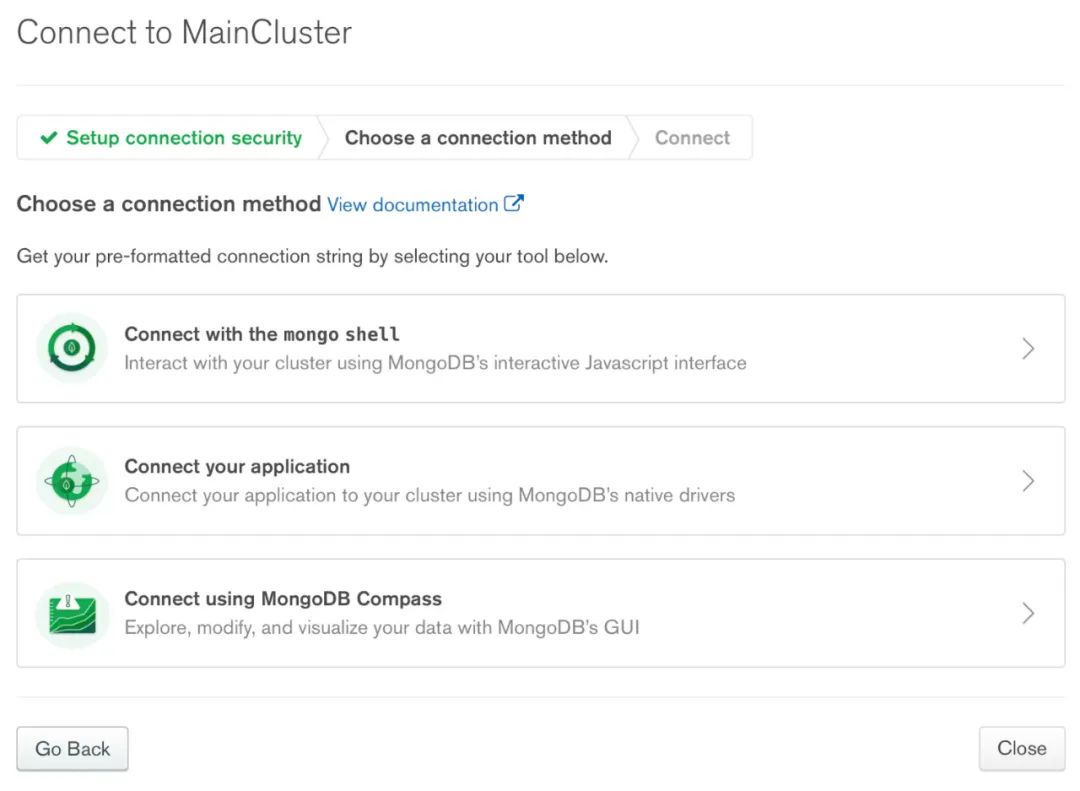Select the Connect your application title
Screen dimensions: 1080x791
coord(237,466)
